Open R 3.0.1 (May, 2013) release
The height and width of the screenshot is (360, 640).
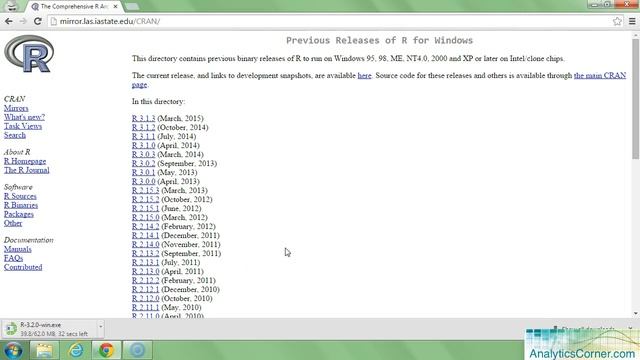[143, 172]
